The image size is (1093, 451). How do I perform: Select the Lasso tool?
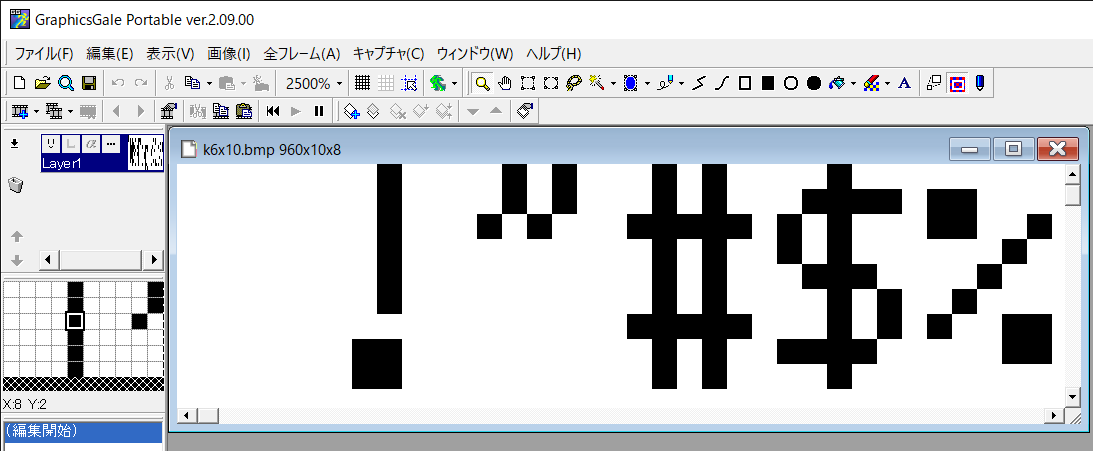point(574,84)
